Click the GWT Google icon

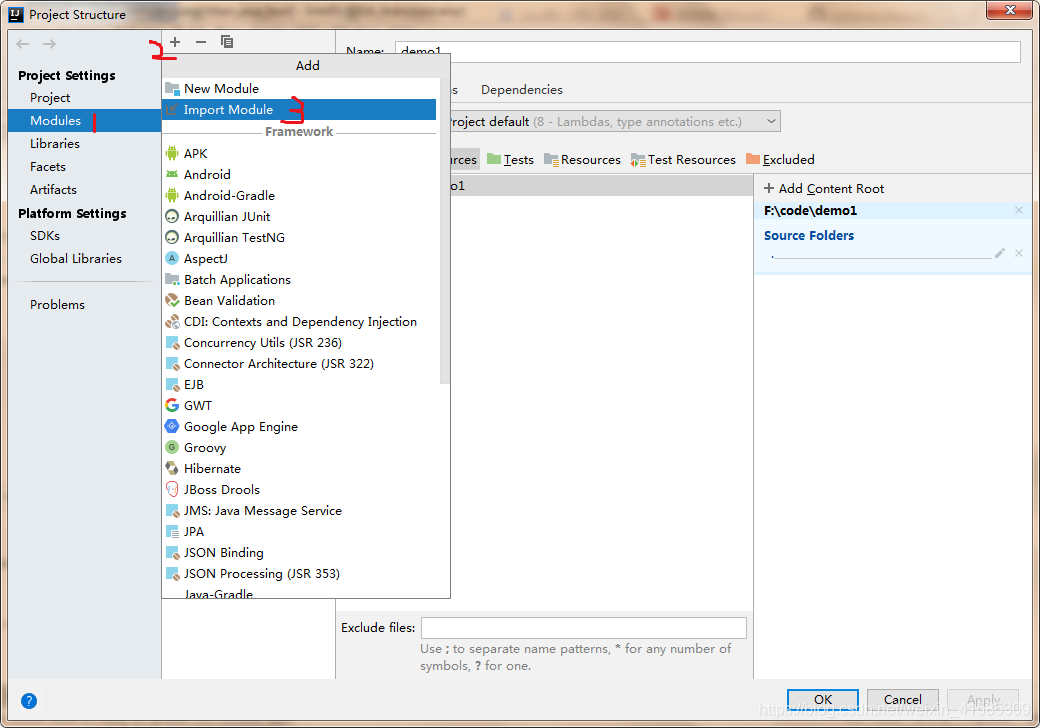point(172,405)
